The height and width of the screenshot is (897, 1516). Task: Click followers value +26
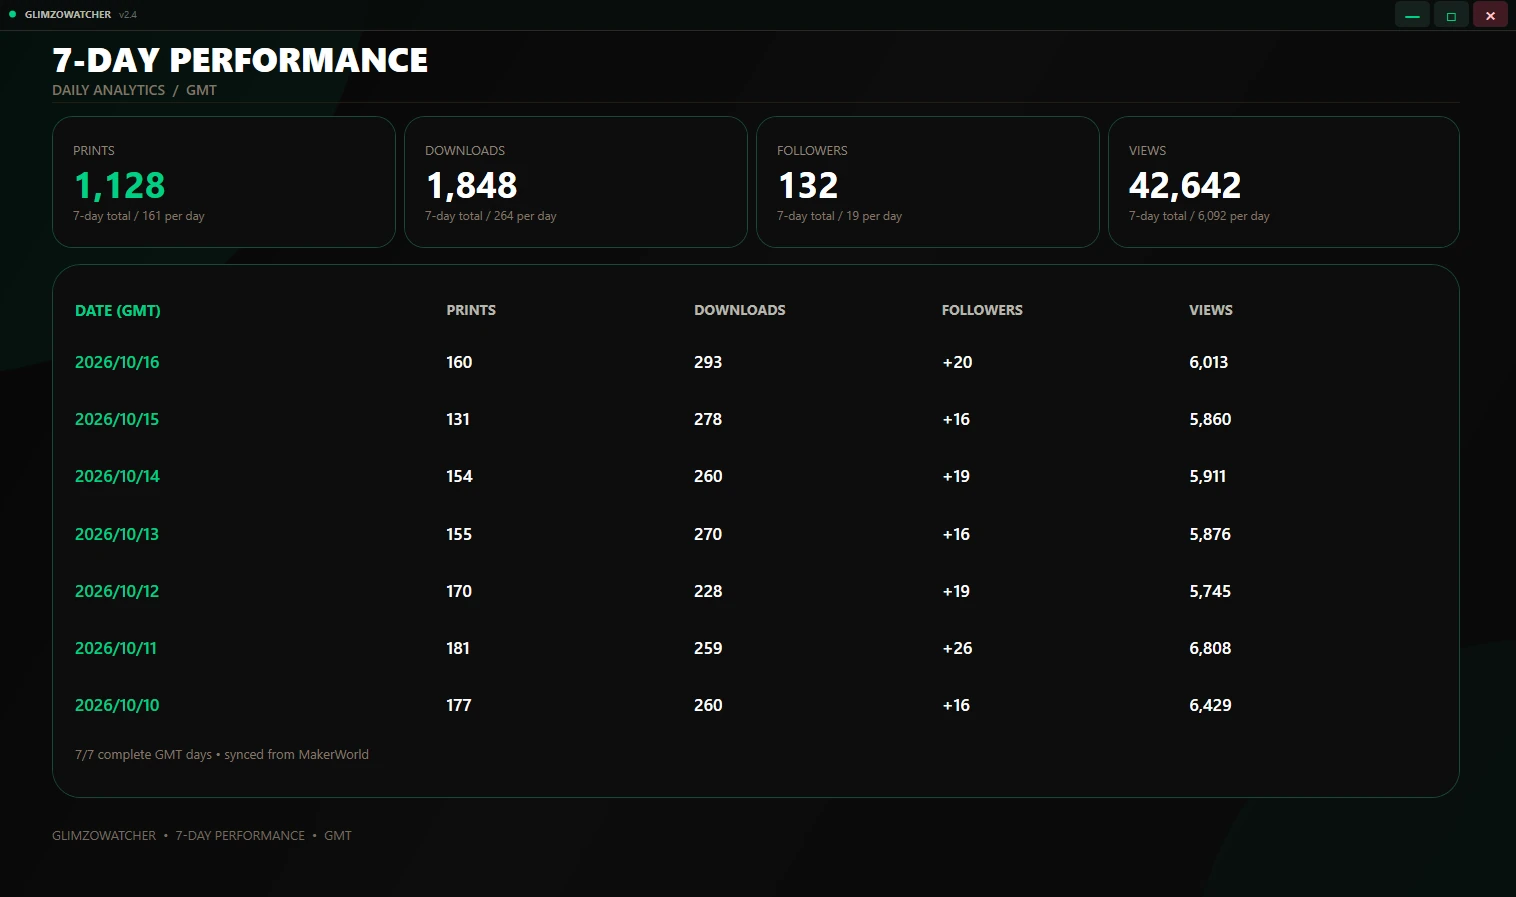(957, 648)
